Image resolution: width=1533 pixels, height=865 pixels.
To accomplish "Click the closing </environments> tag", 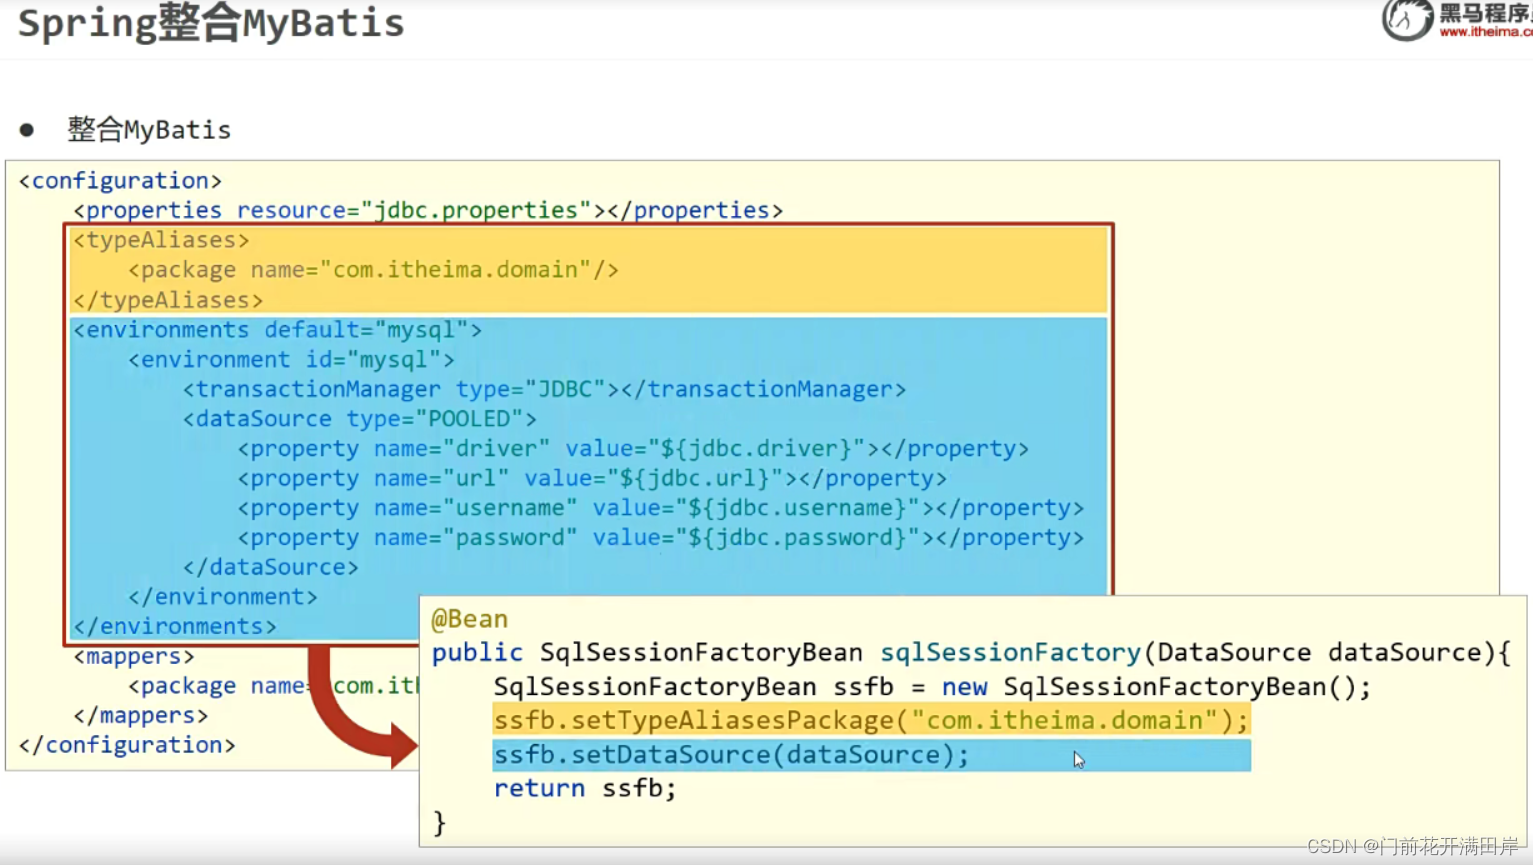I will tap(175, 627).
